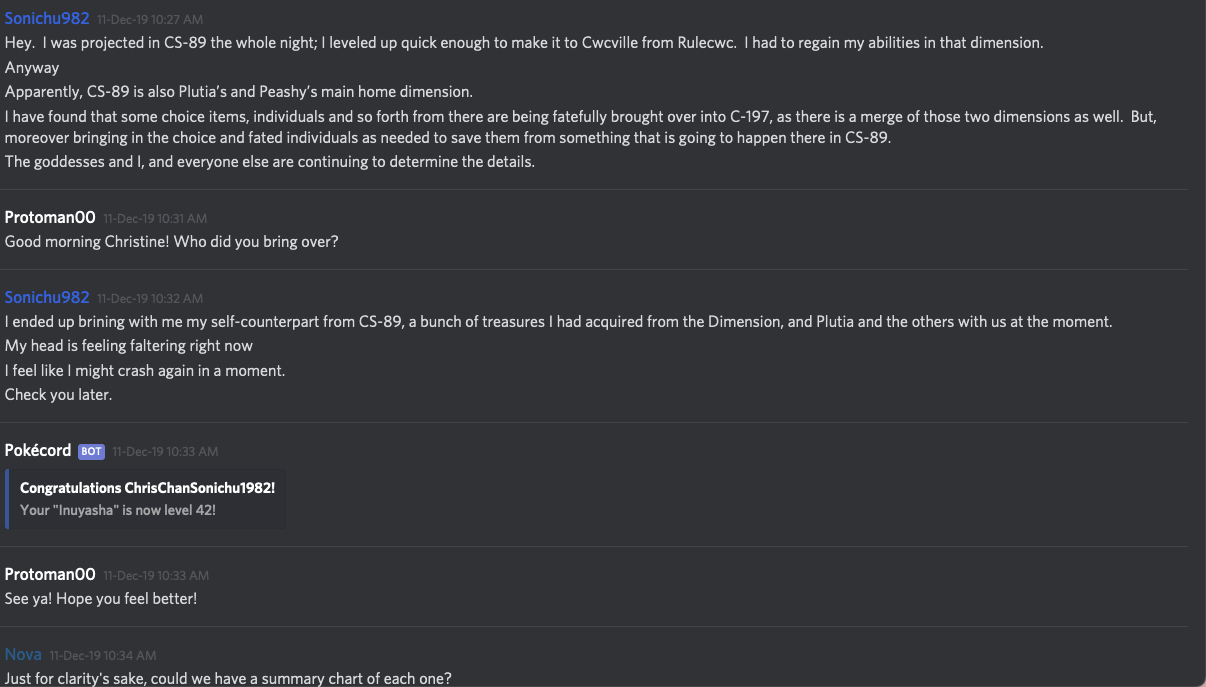Click the 10:34 AM timestamp next to Nova
The width and height of the screenshot is (1206, 687).
[103, 656]
